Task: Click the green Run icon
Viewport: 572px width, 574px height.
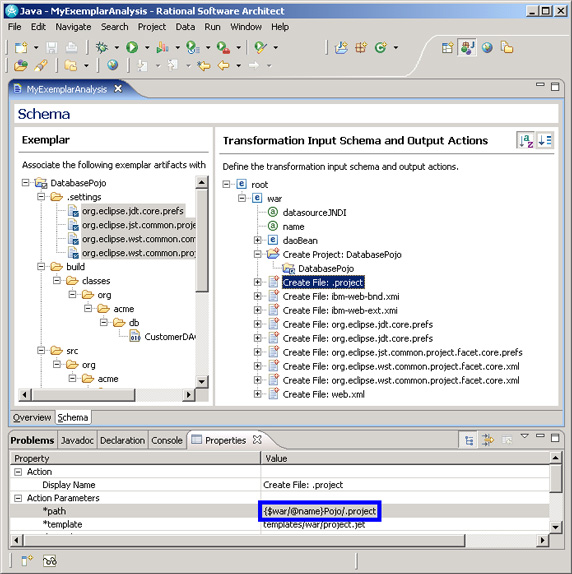Action: pos(132,47)
